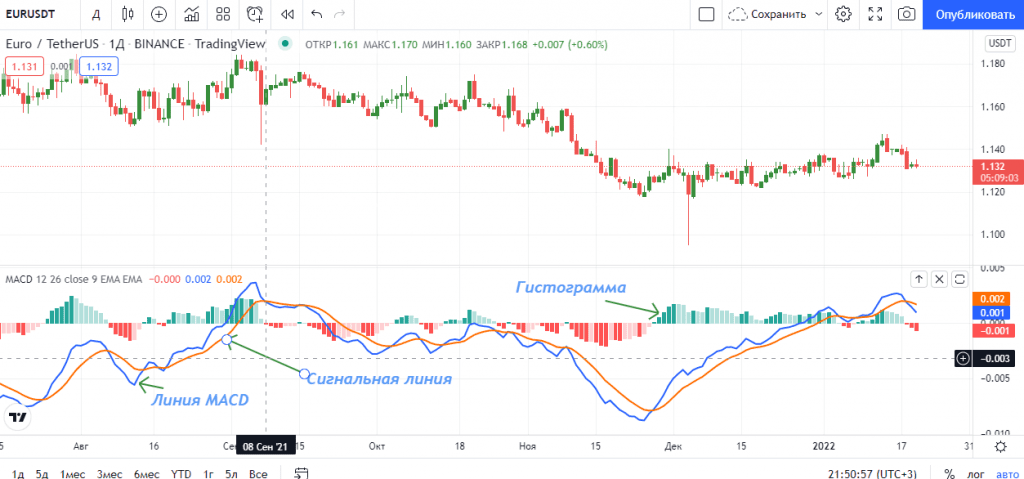Viewport: 1024px width, 479px height.
Task: Undo the last chart action
Action: (317, 14)
